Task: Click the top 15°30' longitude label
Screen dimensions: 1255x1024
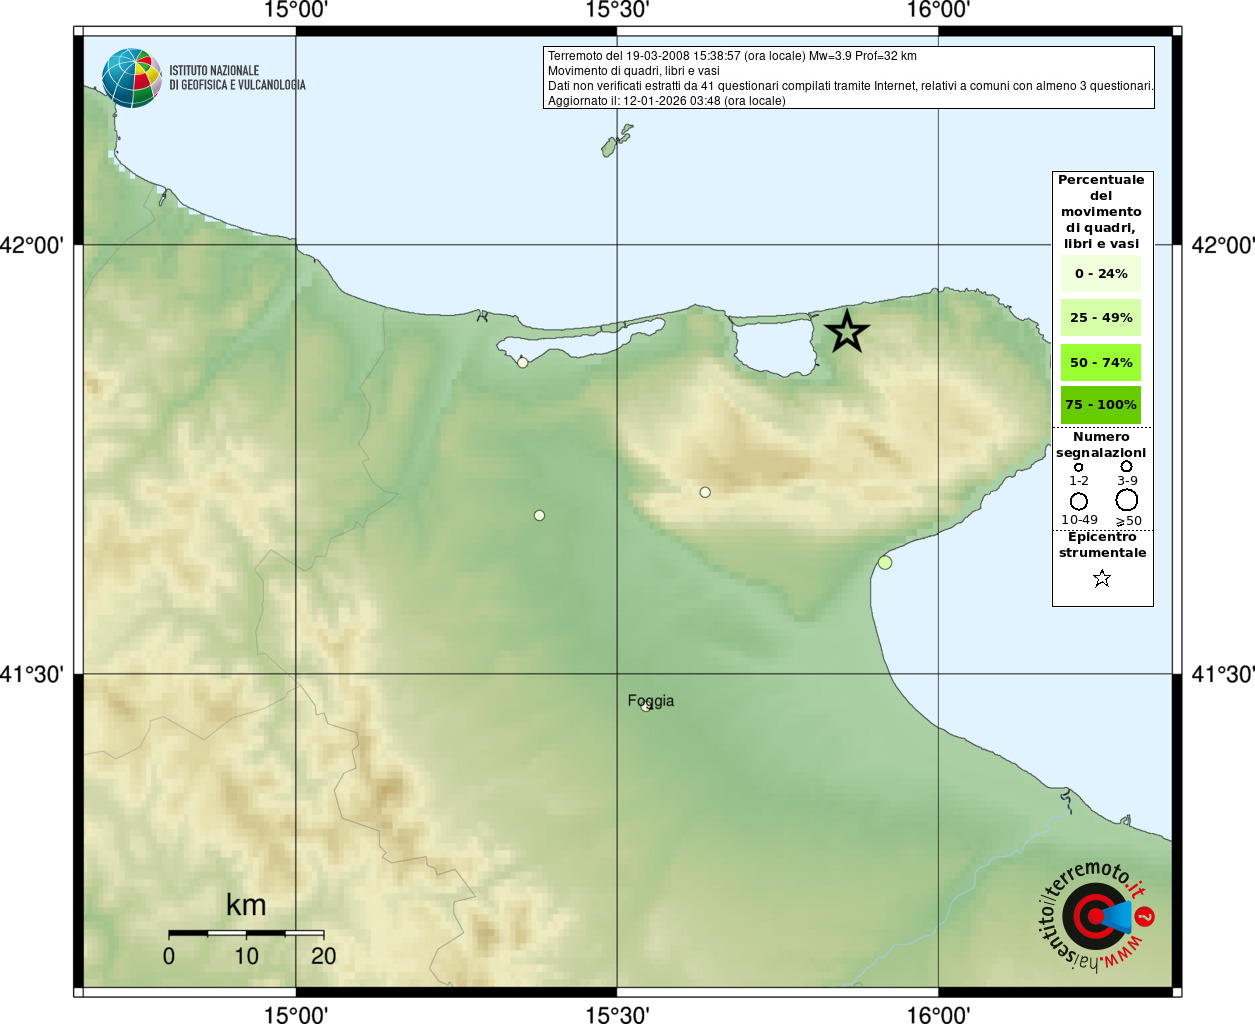Action: coord(617,10)
